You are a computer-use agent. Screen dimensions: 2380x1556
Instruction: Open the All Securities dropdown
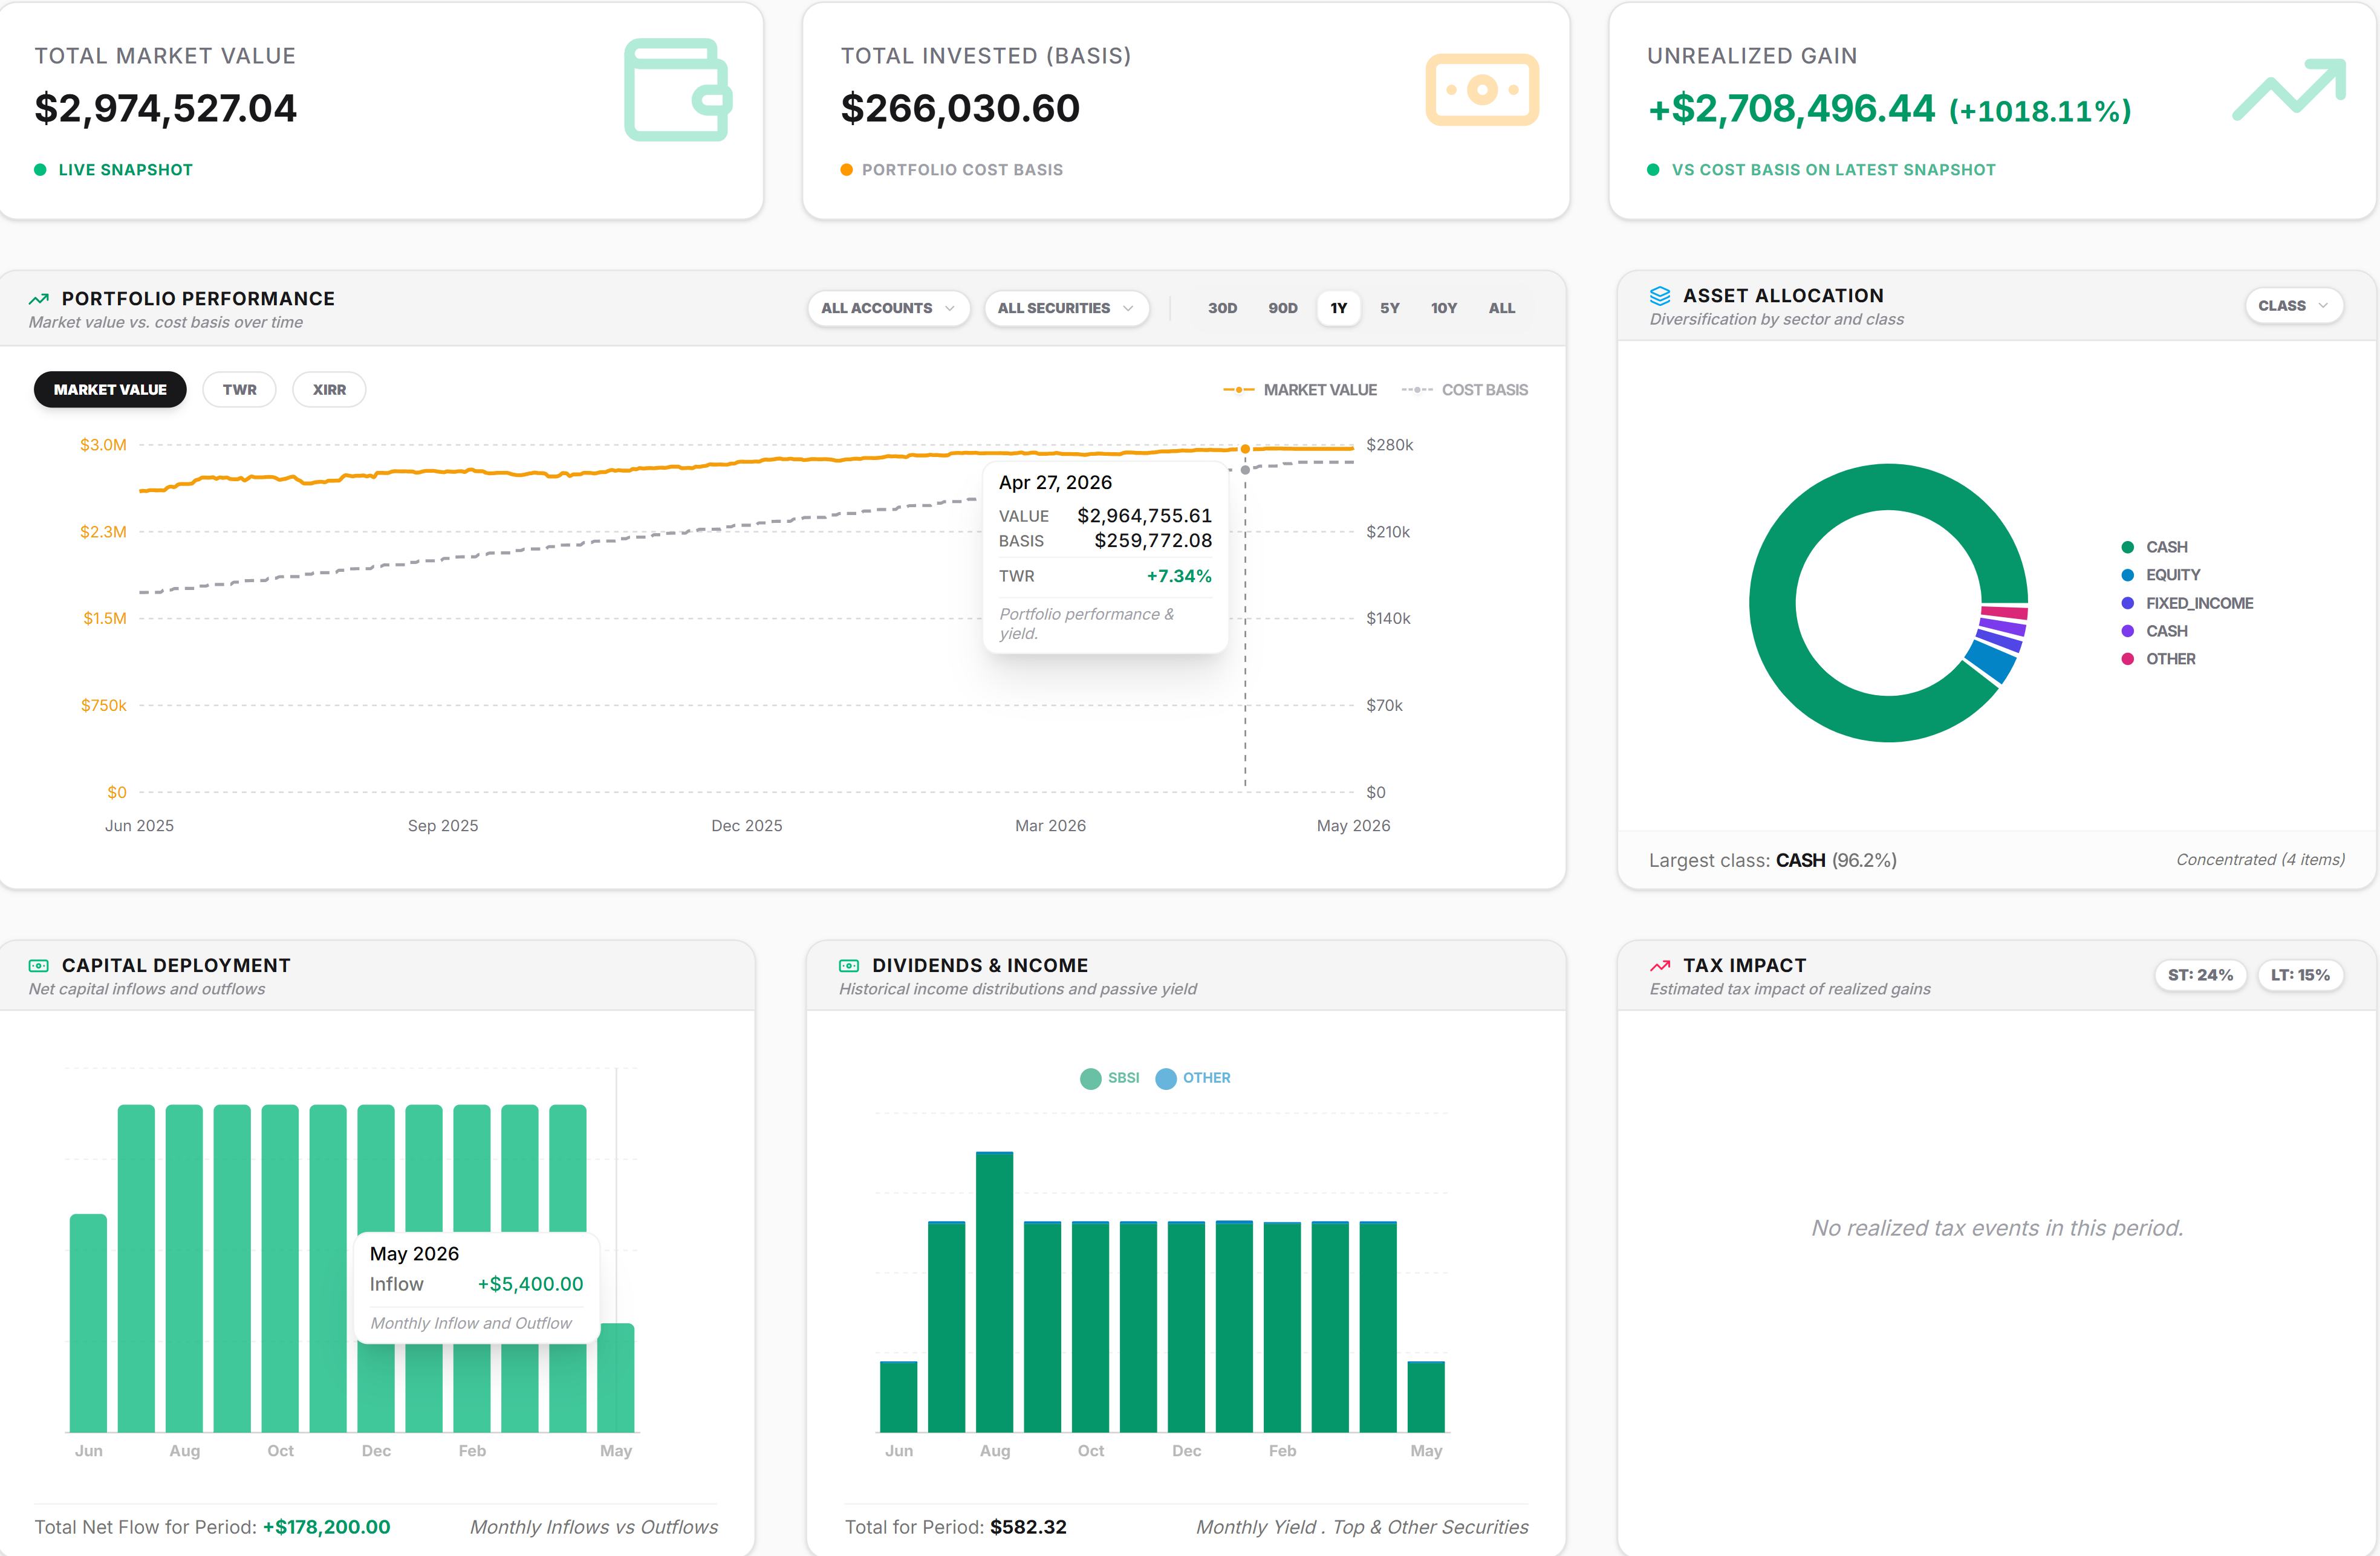click(x=1066, y=308)
